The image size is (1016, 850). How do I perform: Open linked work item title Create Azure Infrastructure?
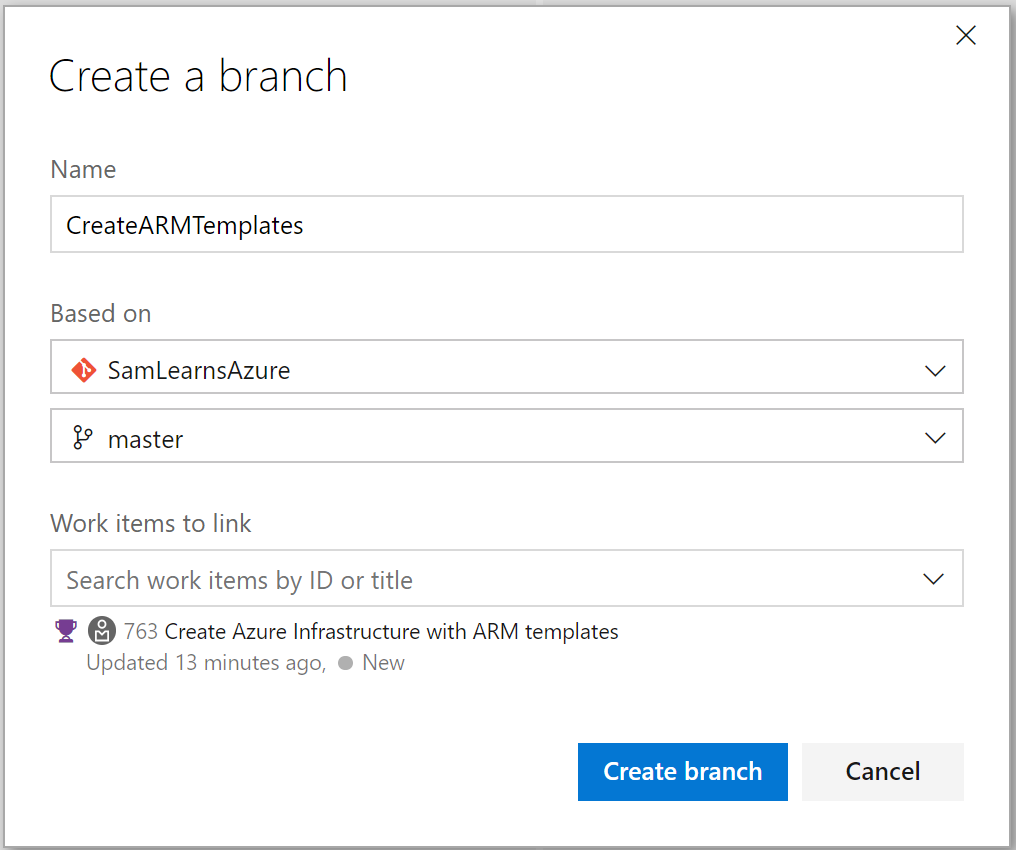pos(391,632)
